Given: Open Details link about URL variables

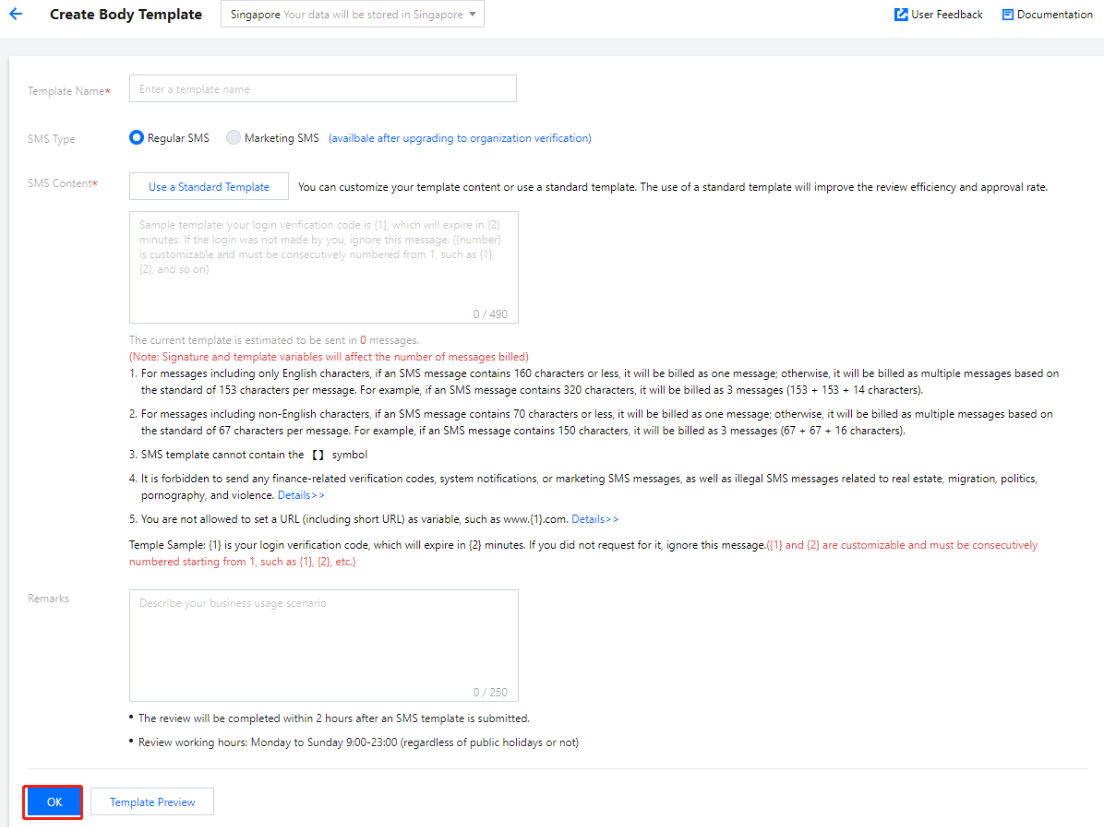Looking at the screenshot, I should coord(595,520).
